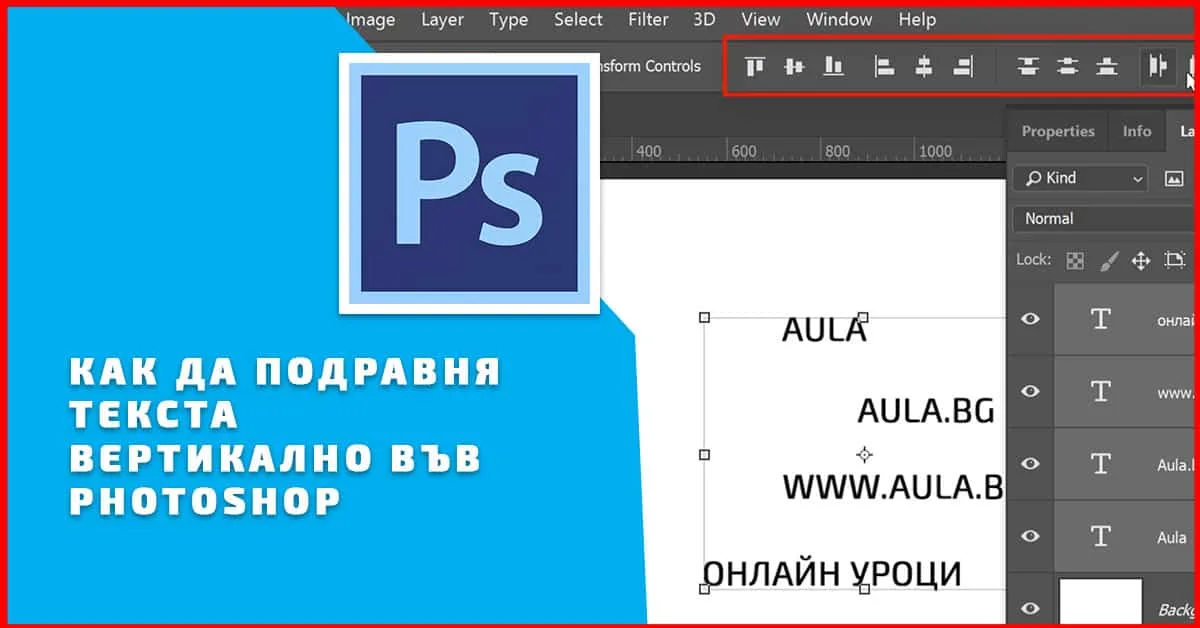Image resolution: width=1200 pixels, height=628 pixels.
Task: Click the Align bottom edges icon
Action: (833, 66)
